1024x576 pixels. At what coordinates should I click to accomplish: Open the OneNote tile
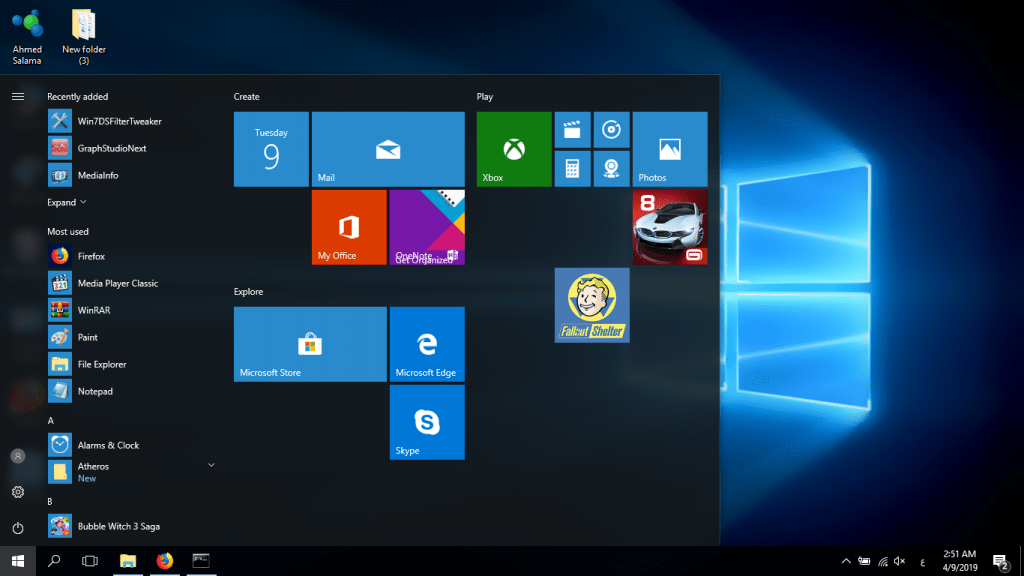pyautogui.click(x=427, y=227)
